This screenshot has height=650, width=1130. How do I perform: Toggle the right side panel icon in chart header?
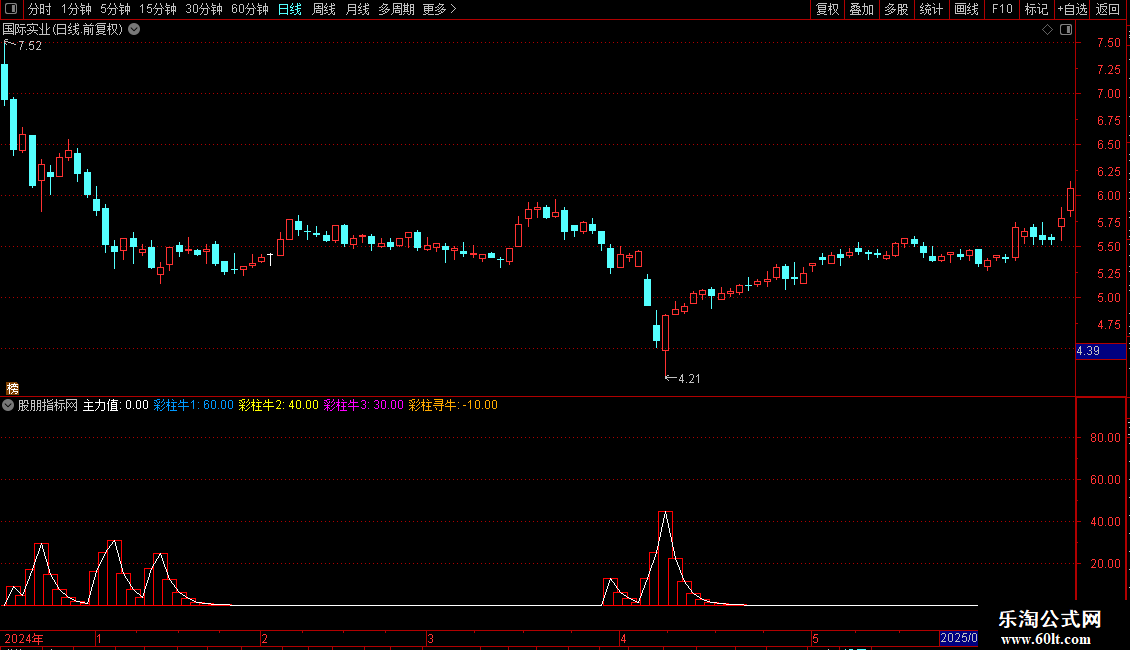pos(1066,30)
